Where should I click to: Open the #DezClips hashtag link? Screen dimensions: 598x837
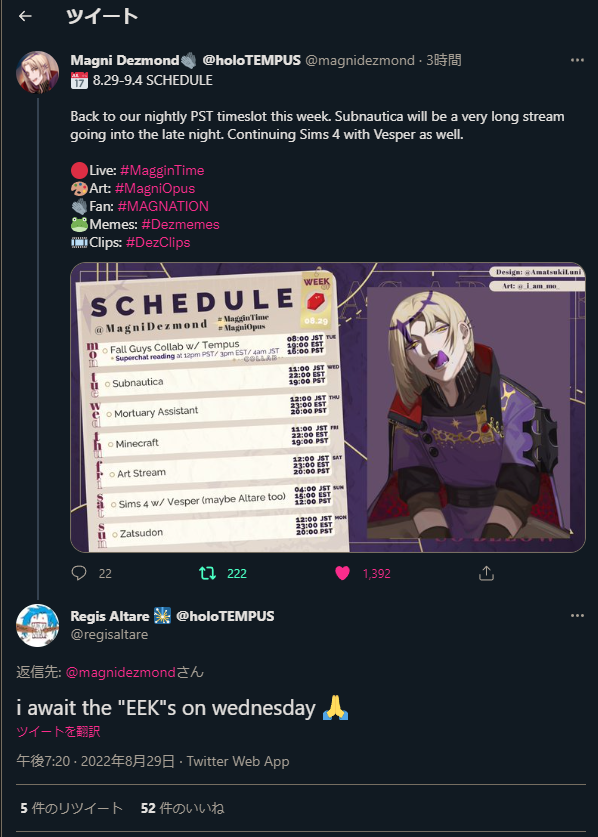point(158,242)
